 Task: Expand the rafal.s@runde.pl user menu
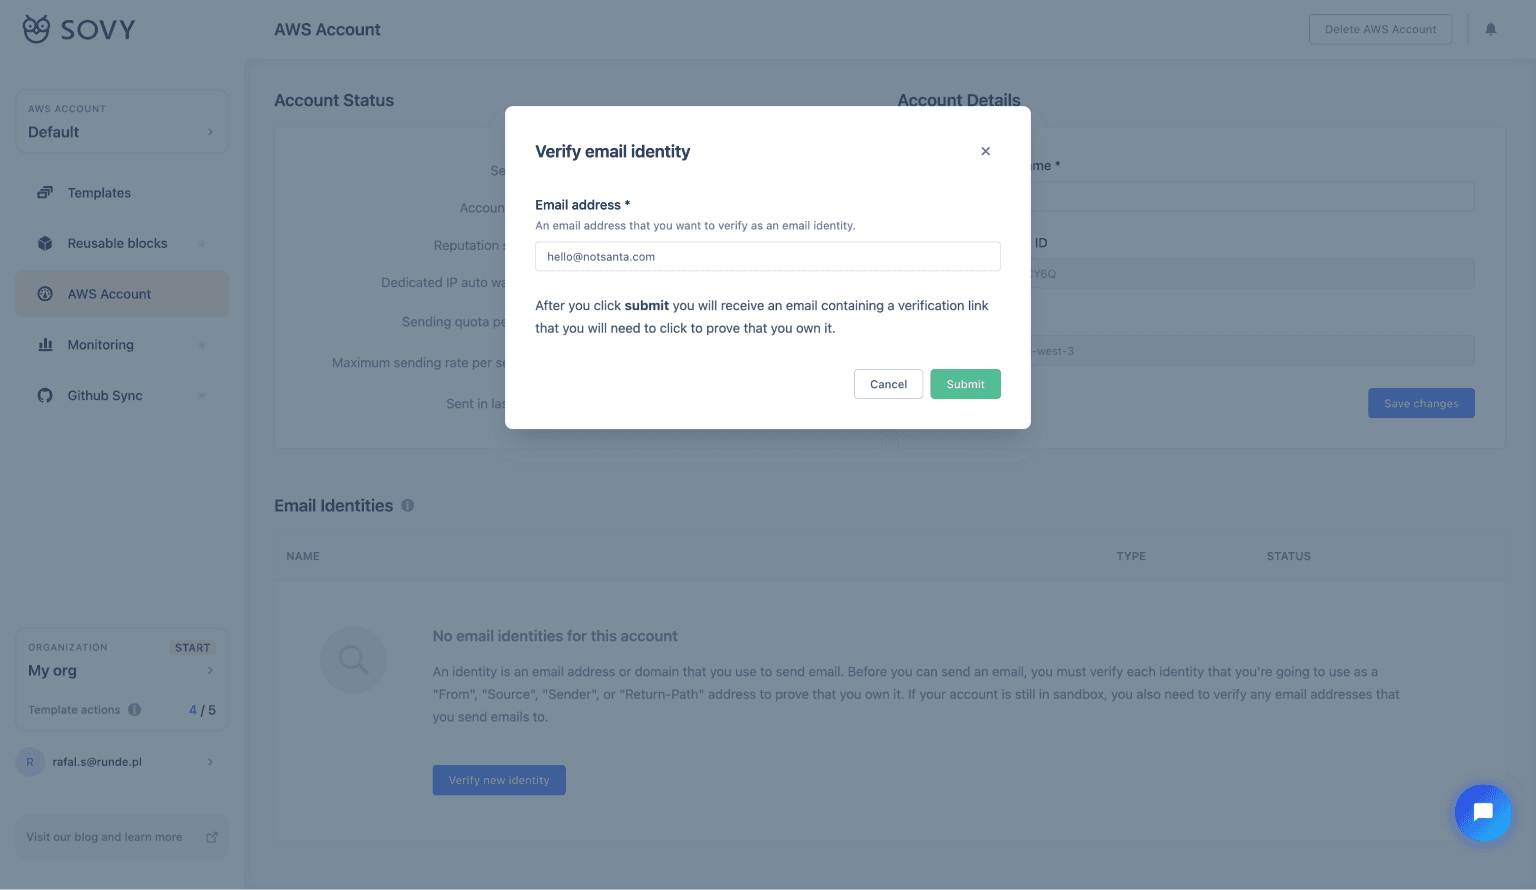[x=121, y=762]
